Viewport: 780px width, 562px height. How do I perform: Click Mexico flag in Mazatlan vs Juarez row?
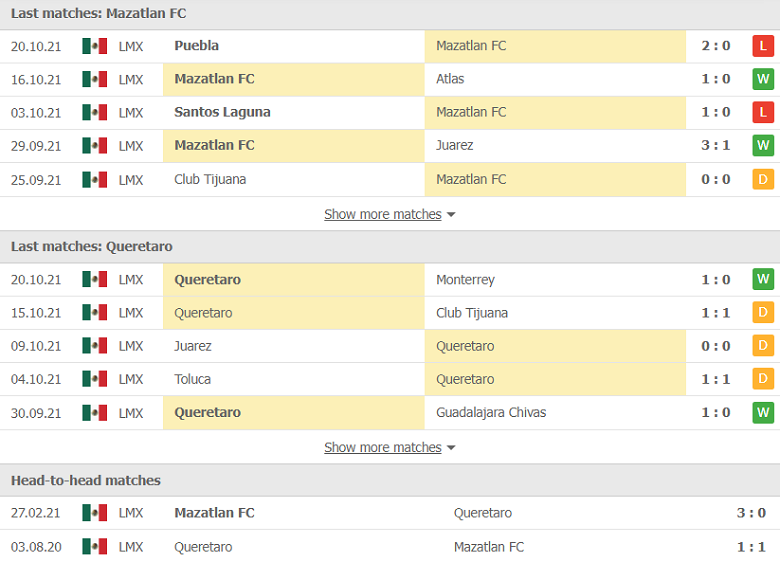tap(95, 146)
